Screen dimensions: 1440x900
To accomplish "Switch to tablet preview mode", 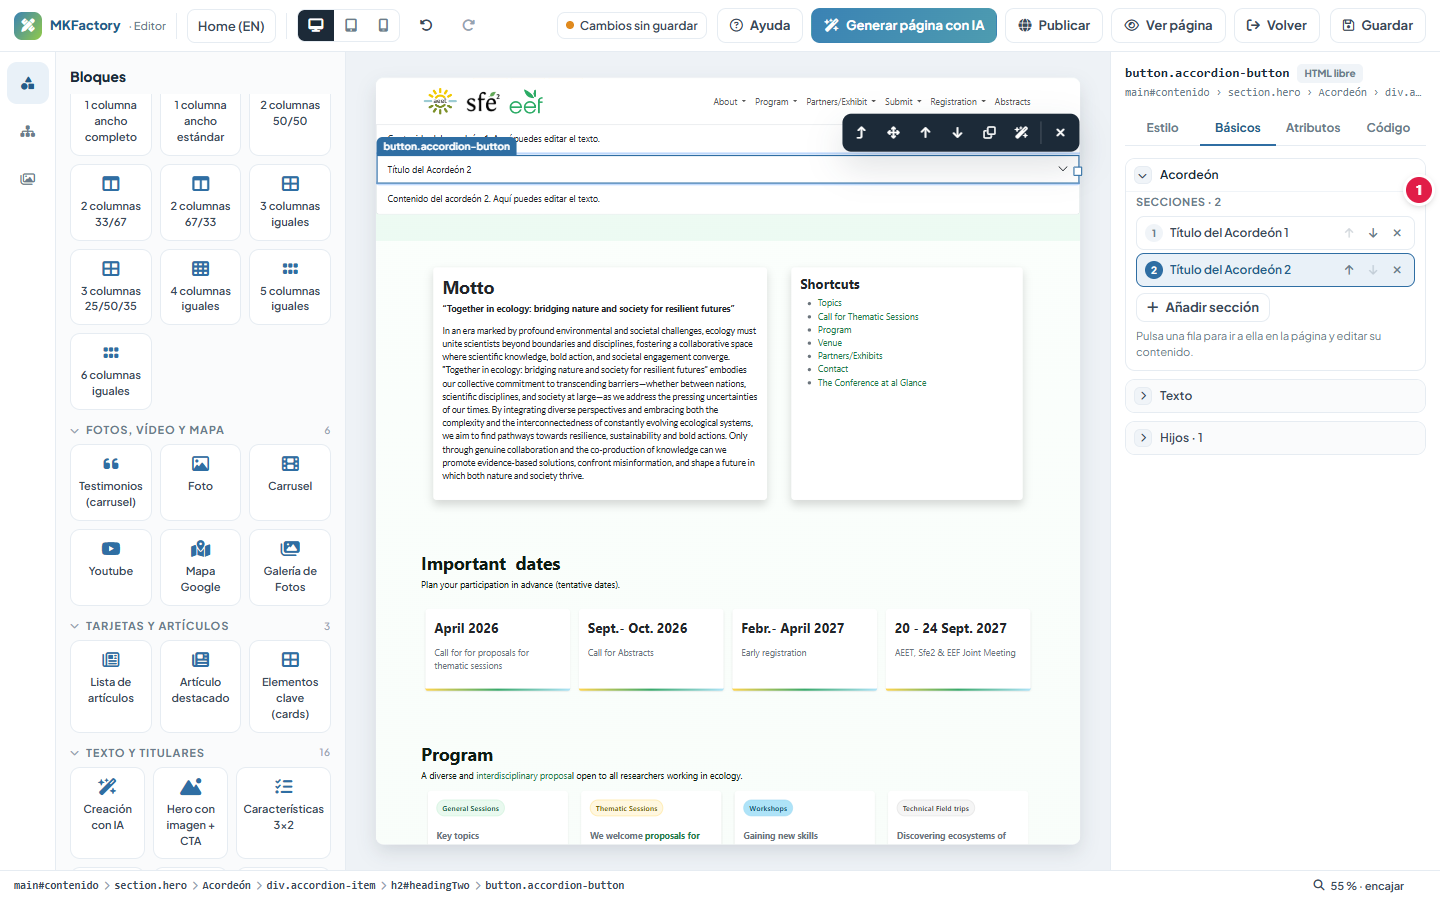I will tap(351, 25).
